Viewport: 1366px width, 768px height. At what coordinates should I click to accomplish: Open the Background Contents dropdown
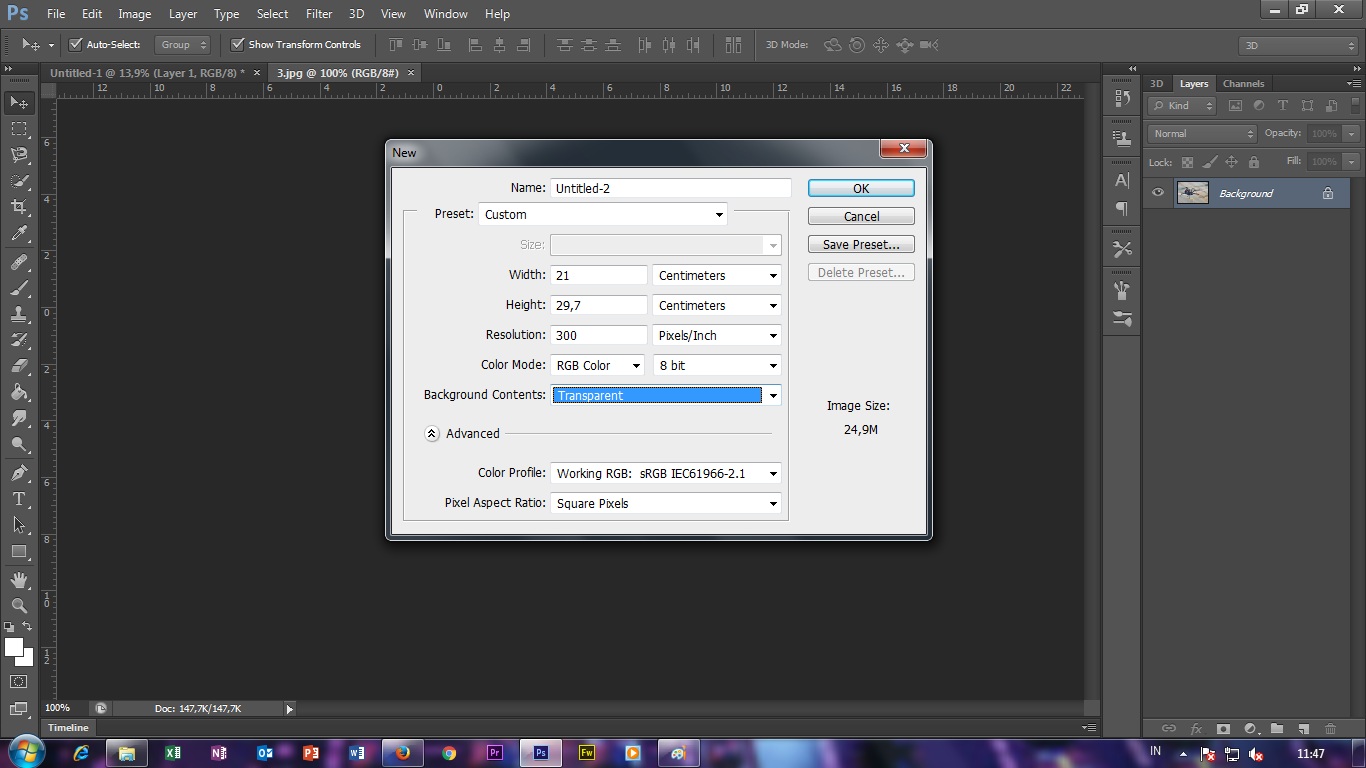(666, 395)
